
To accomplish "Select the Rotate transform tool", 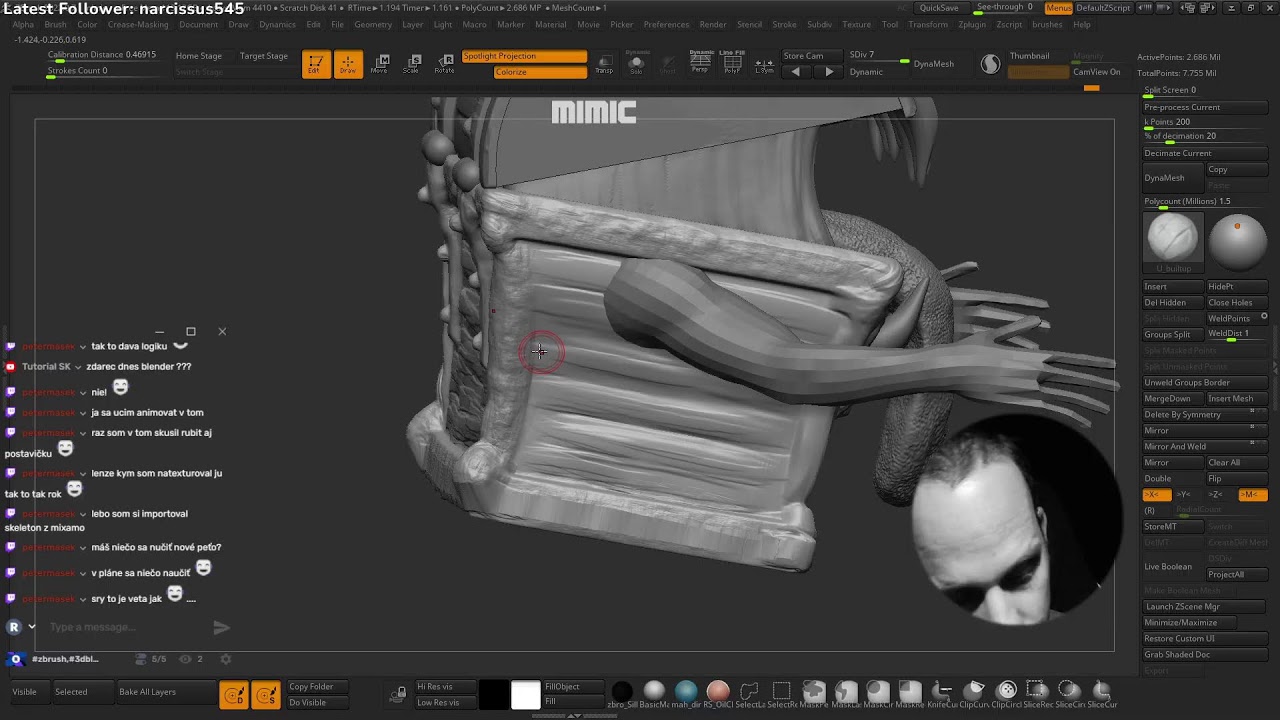I will 444,64.
